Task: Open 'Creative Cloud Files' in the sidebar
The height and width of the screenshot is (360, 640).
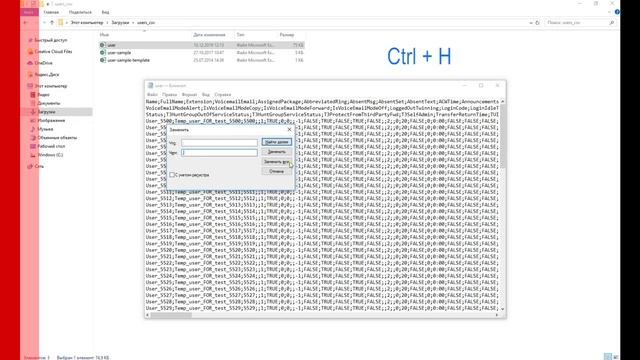Action: point(53,52)
